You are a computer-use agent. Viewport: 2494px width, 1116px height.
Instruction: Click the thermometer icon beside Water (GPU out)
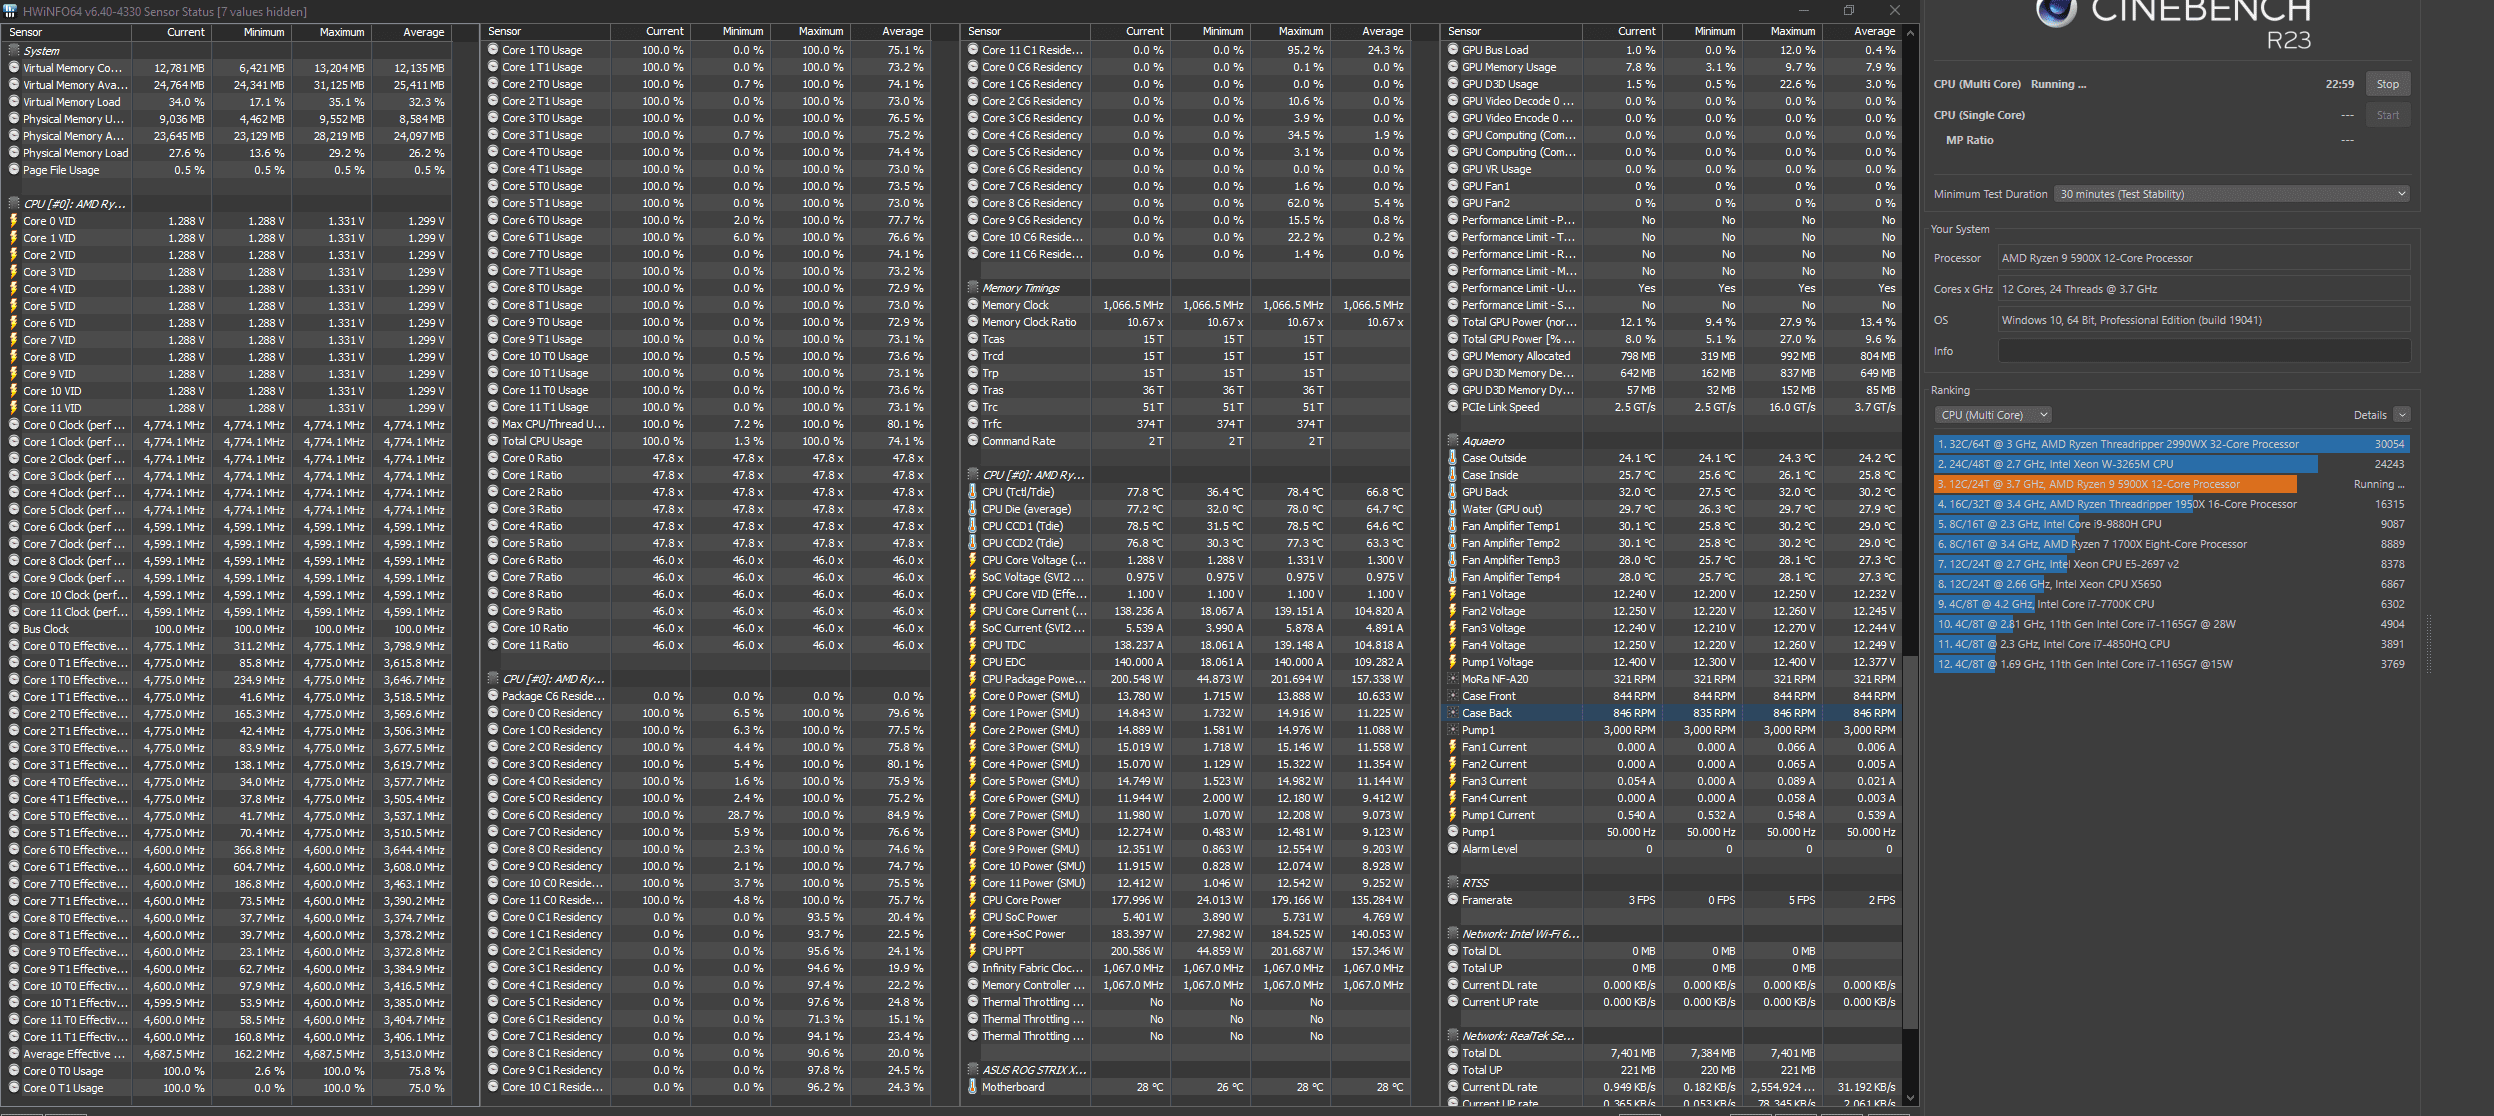(1453, 509)
